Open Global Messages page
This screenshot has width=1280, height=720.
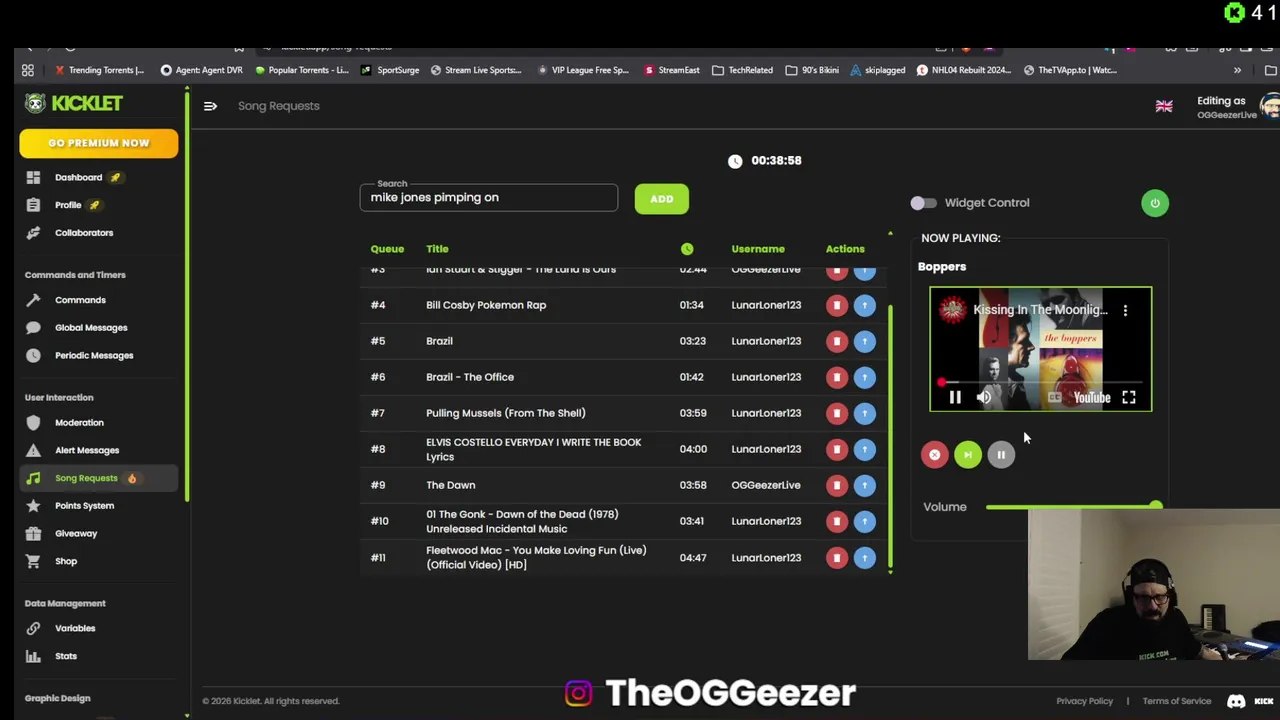point(91,328)
